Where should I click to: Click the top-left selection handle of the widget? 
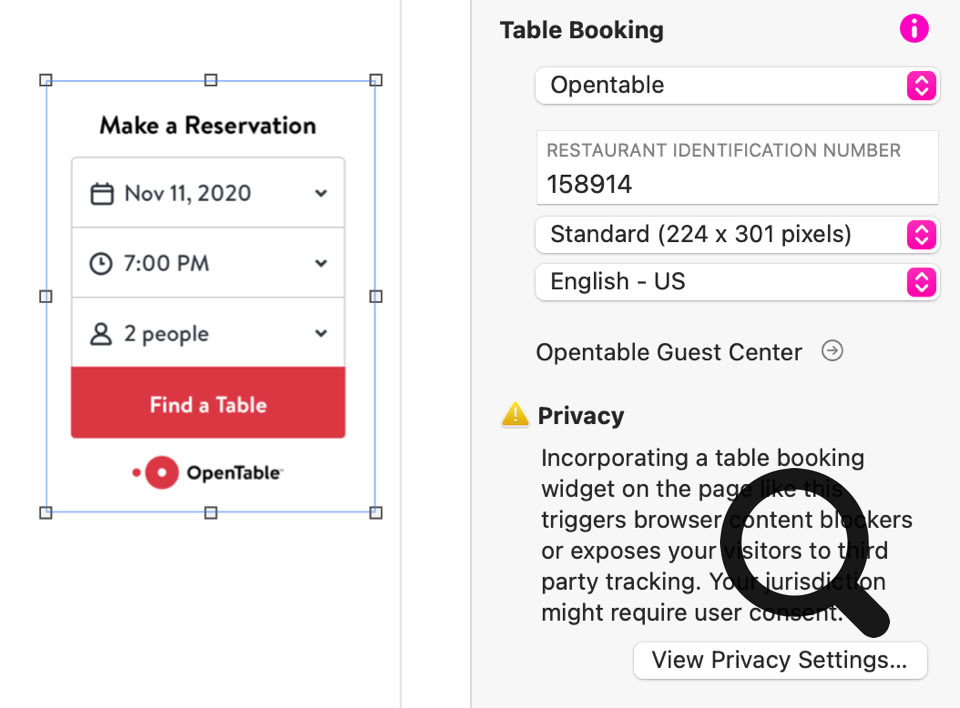pos(45,80)
